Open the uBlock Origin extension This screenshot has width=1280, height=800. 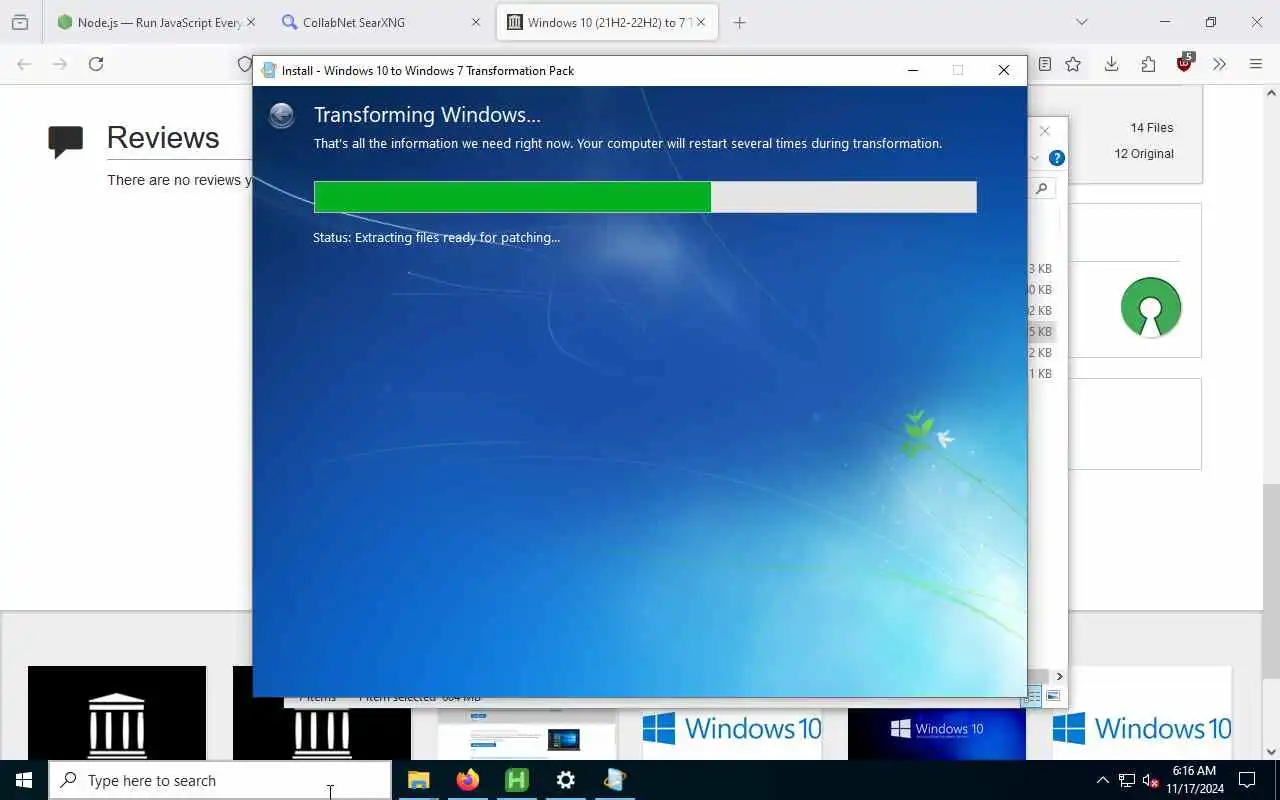pos(1185,63)
